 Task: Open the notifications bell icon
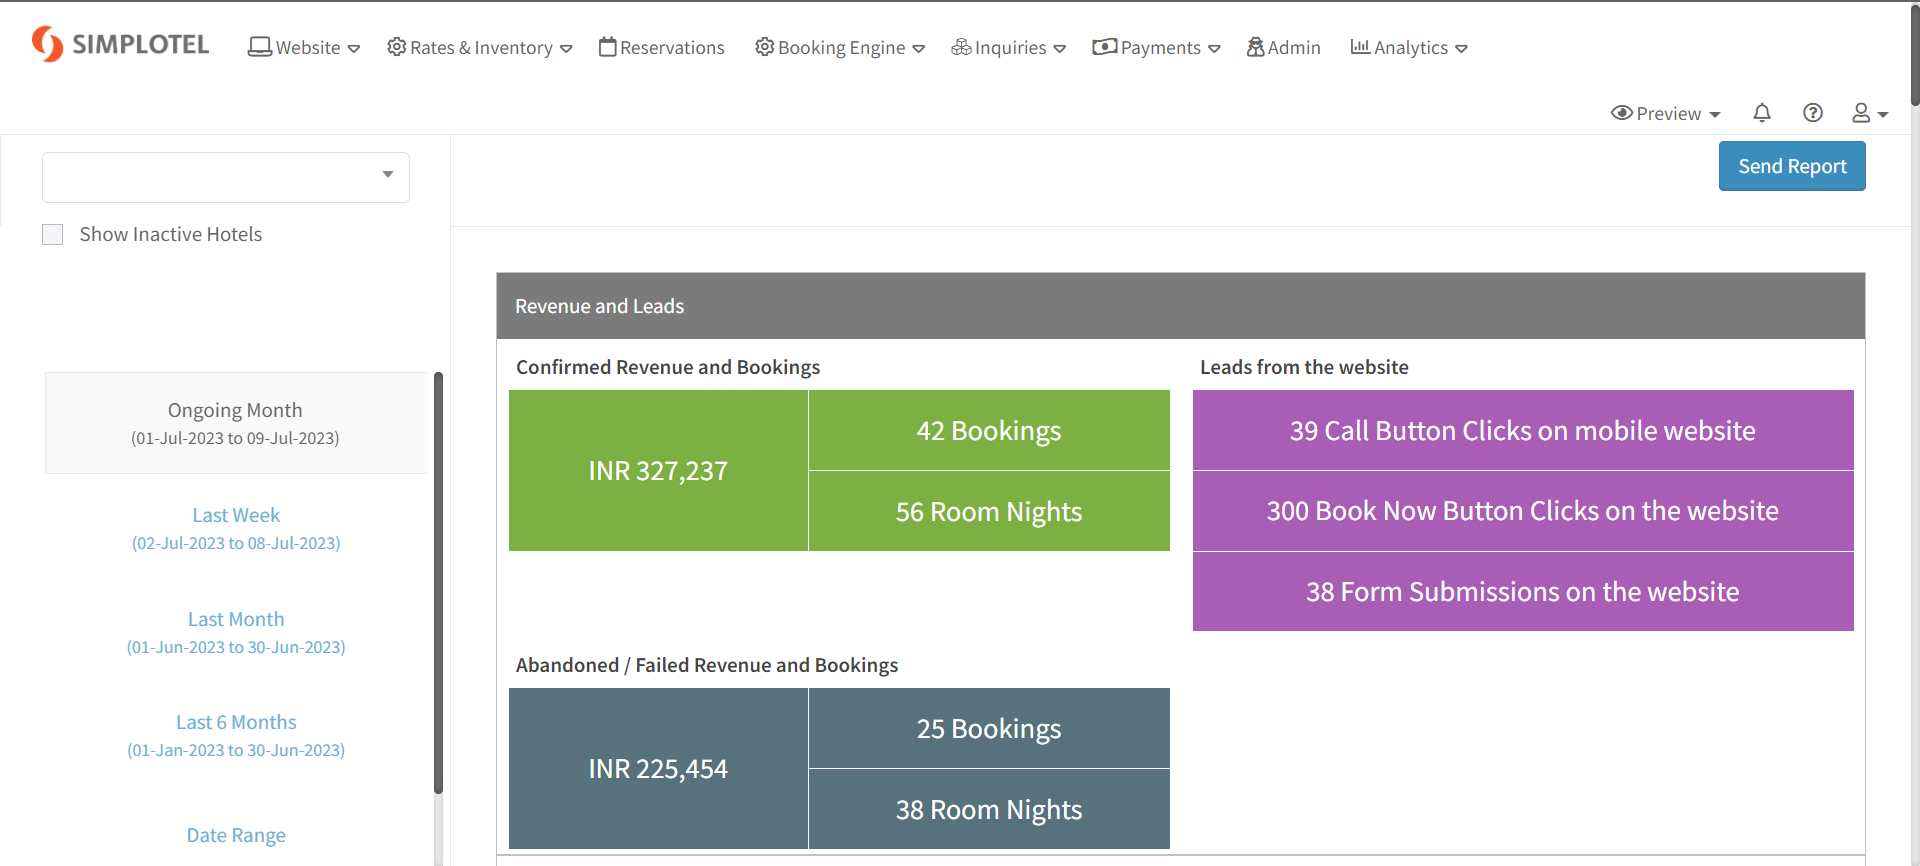pos(1762,113)
